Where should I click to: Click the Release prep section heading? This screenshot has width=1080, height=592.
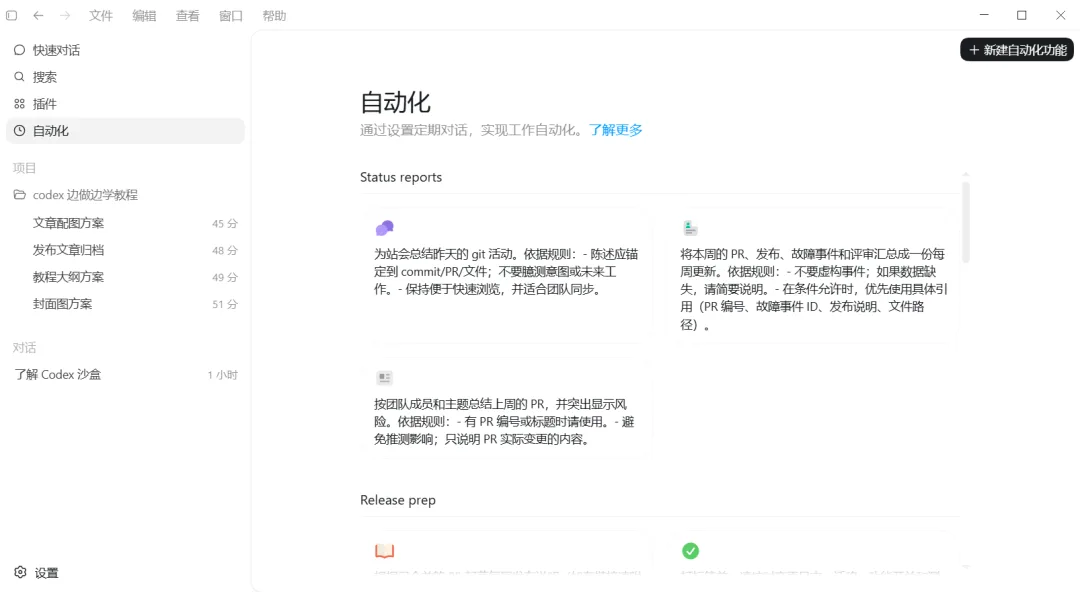[397, 500]
